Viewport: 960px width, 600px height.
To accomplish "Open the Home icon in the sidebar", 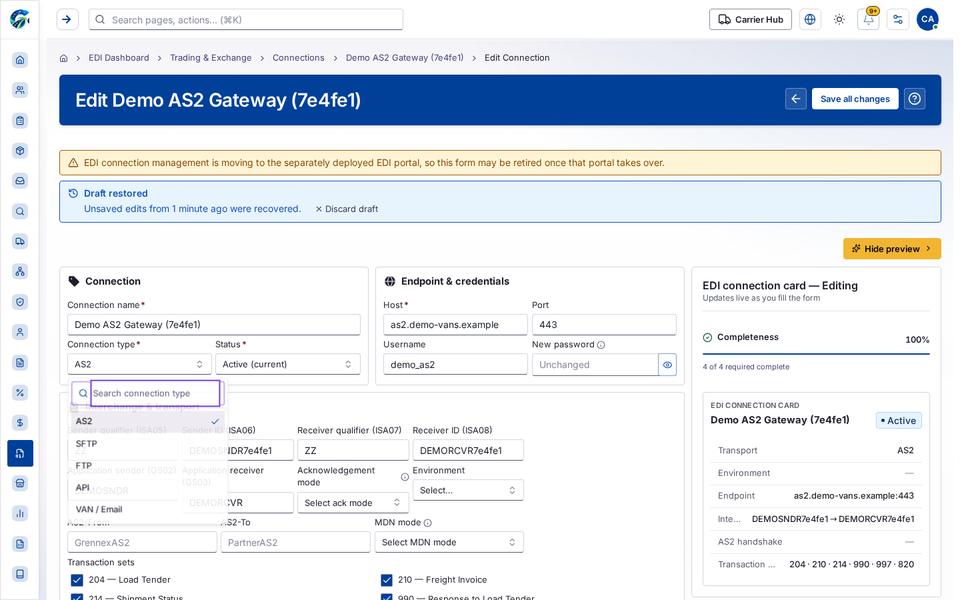I will 20,59.
